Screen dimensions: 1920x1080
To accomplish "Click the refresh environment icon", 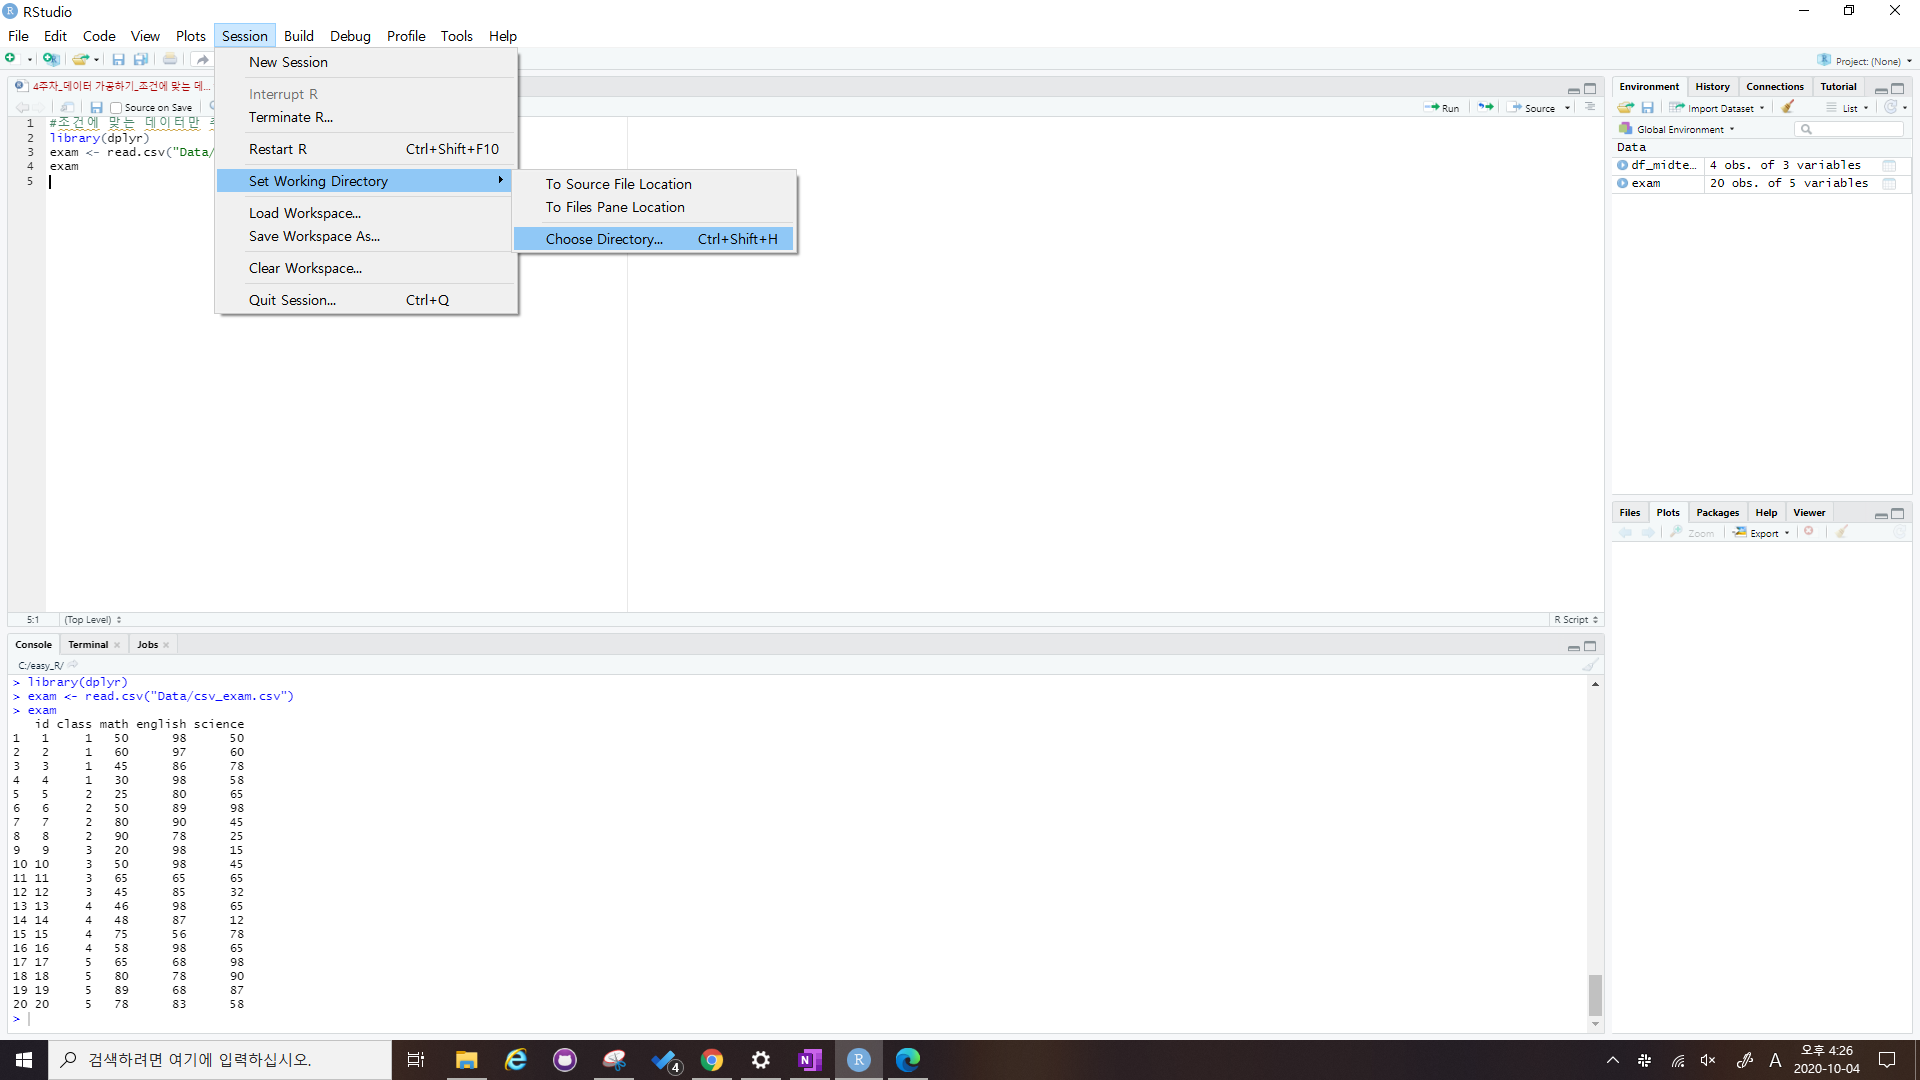I will coord(1890,107).
